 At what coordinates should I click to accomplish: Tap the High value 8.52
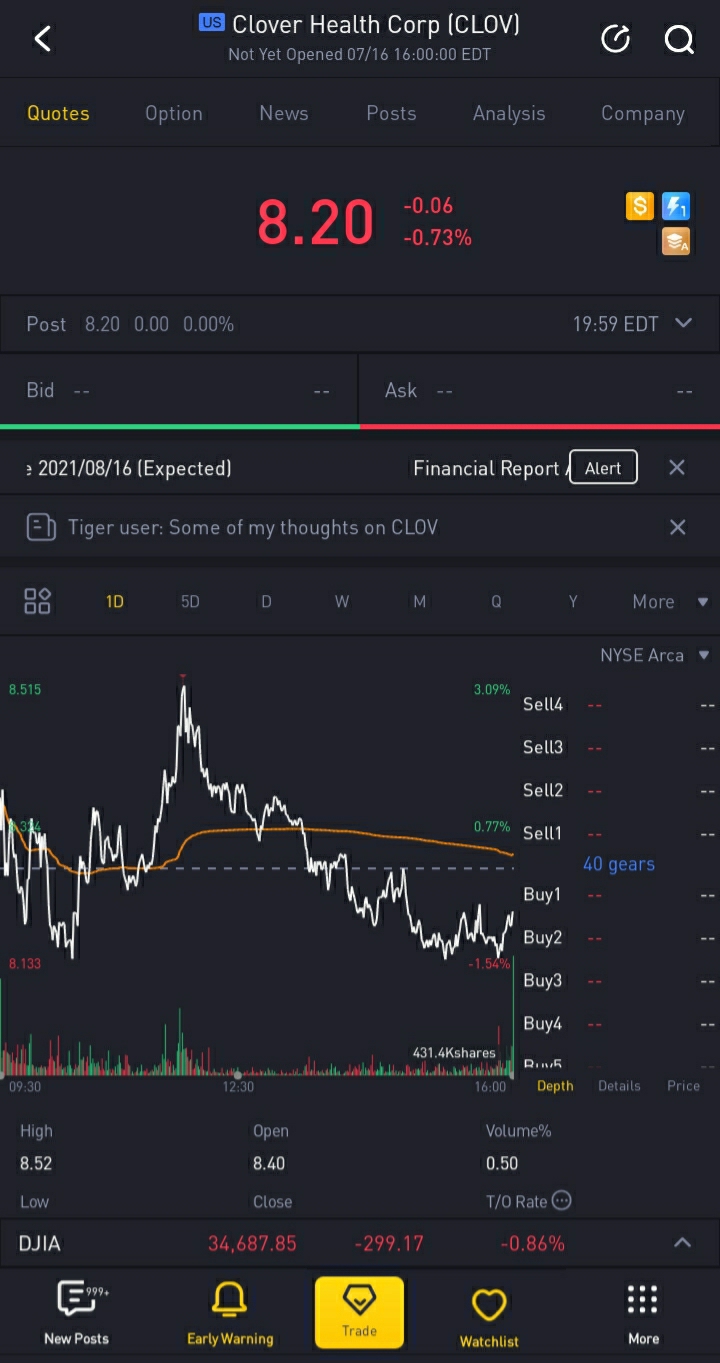point(36,1163)
